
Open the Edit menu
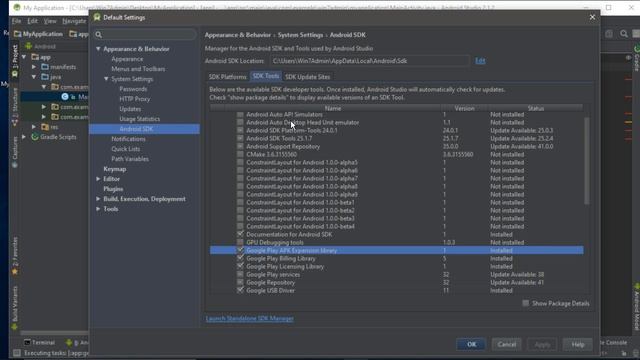point(32,21)
